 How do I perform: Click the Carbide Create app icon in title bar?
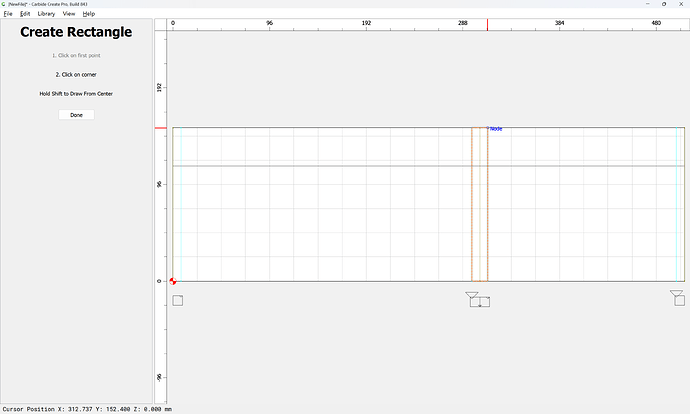click(x=4, y=4)
